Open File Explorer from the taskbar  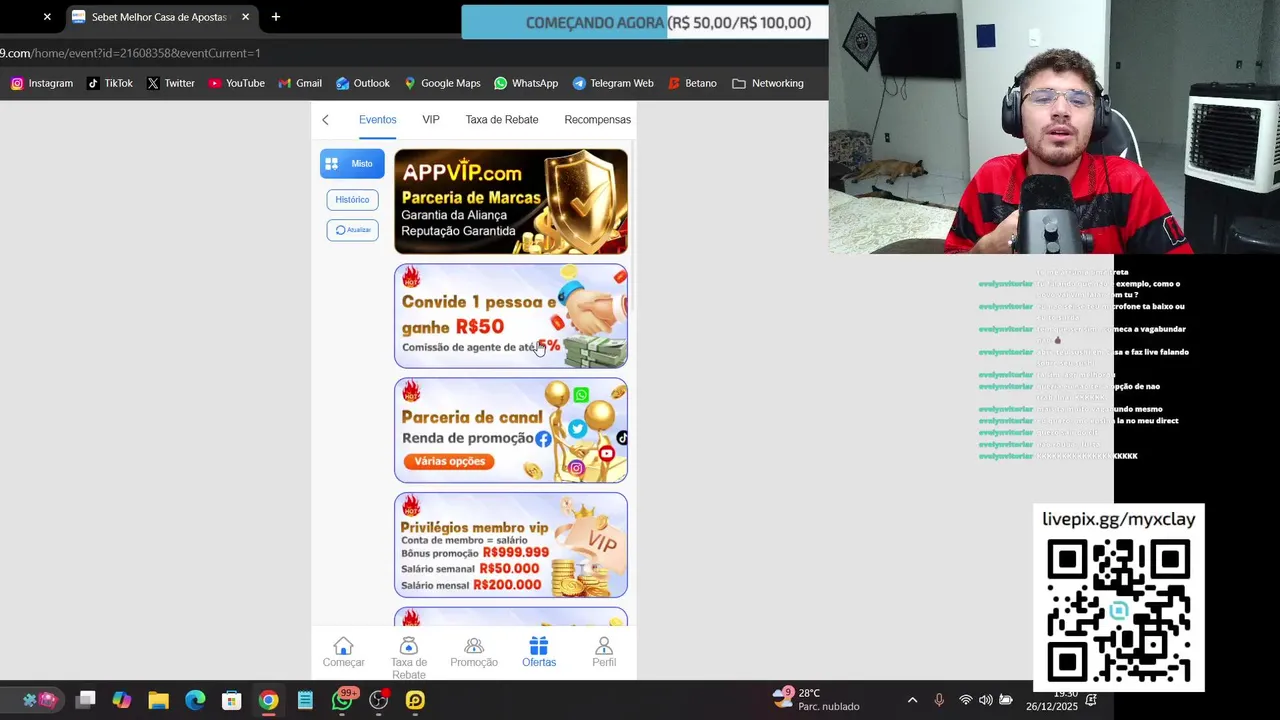pyautogui.click(x=158, y=700)
